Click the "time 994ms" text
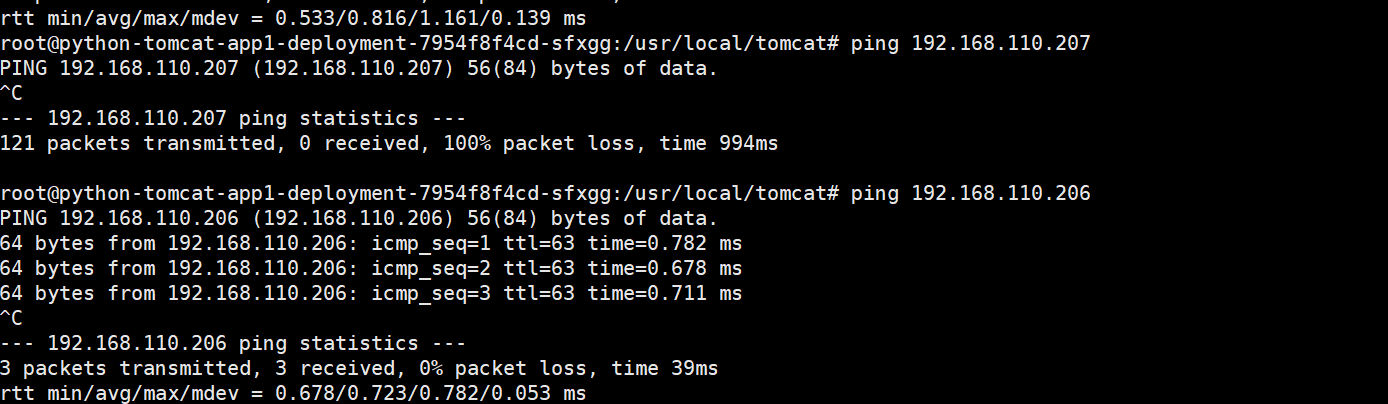 (718, 143)
